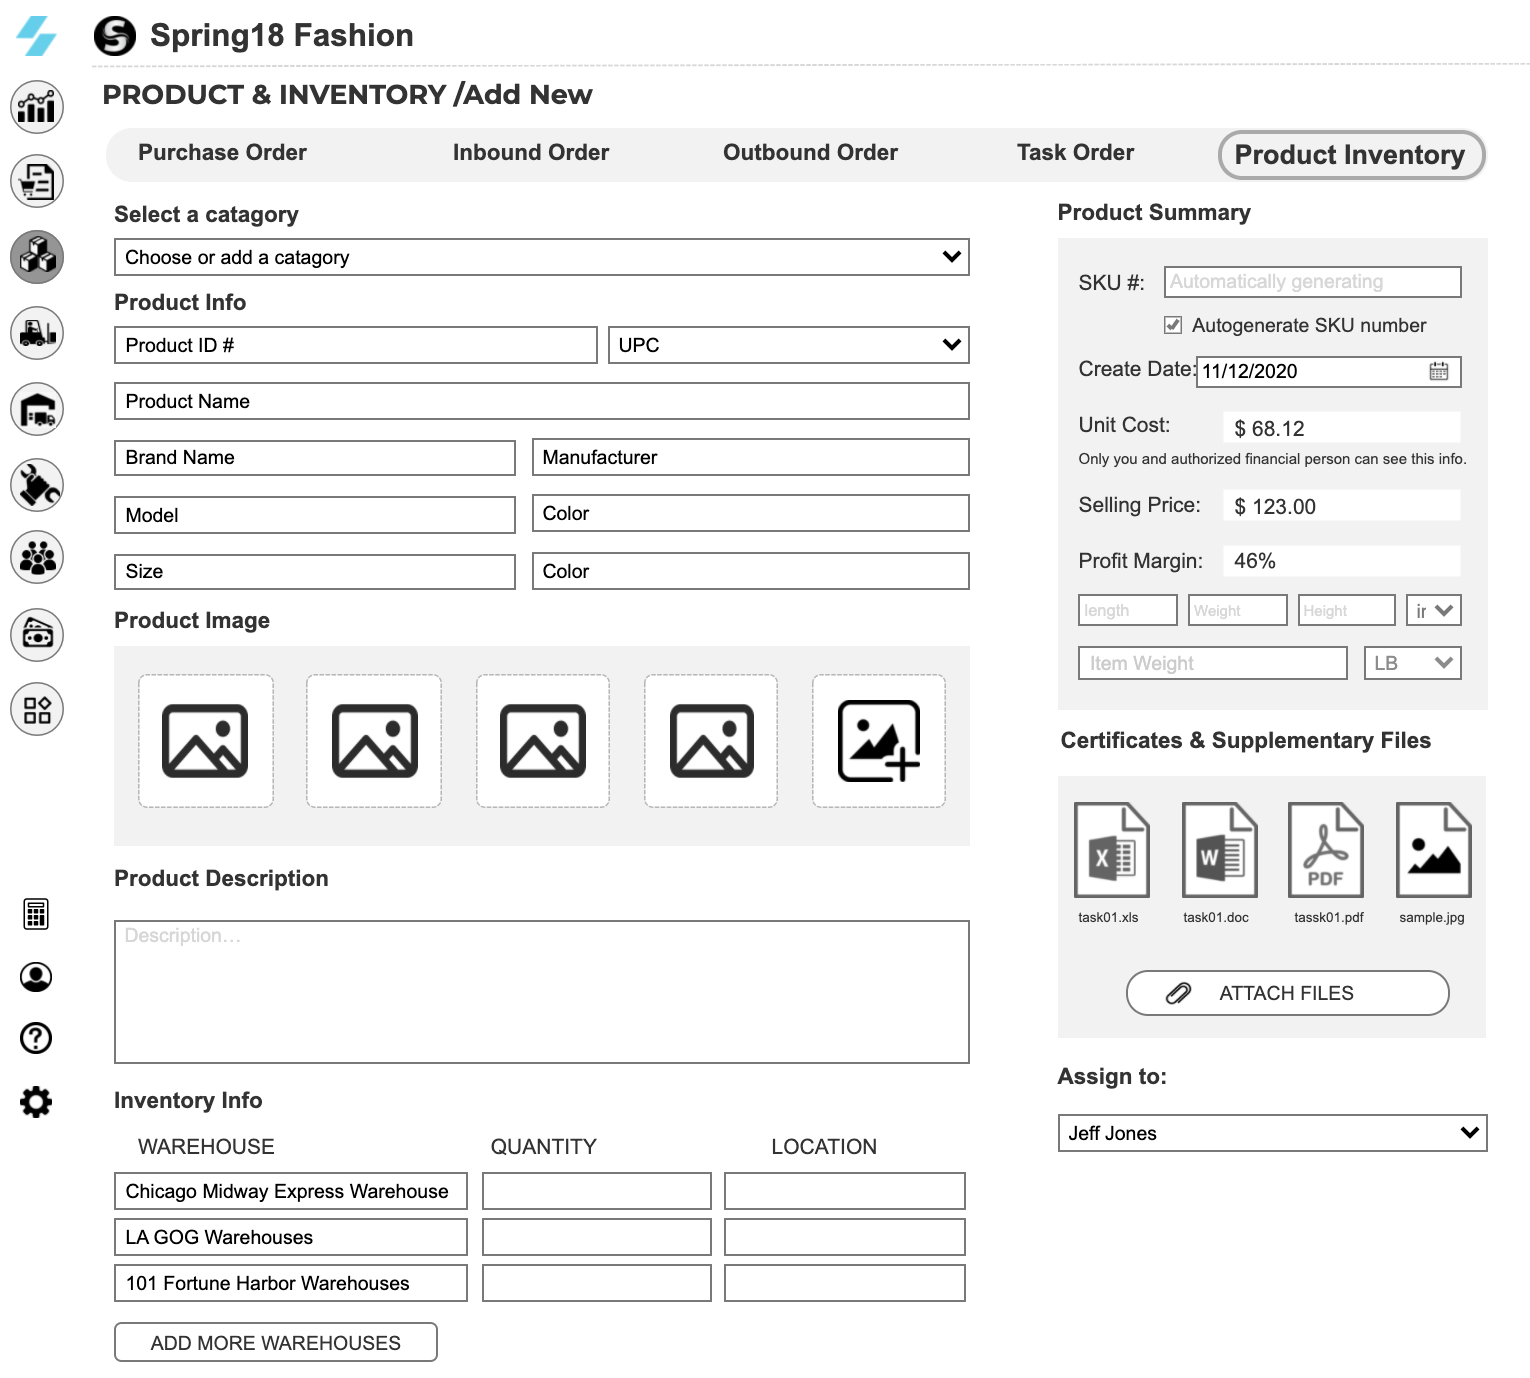Click the Model field
This screenshot has height=1378, width=1530.
315,515
